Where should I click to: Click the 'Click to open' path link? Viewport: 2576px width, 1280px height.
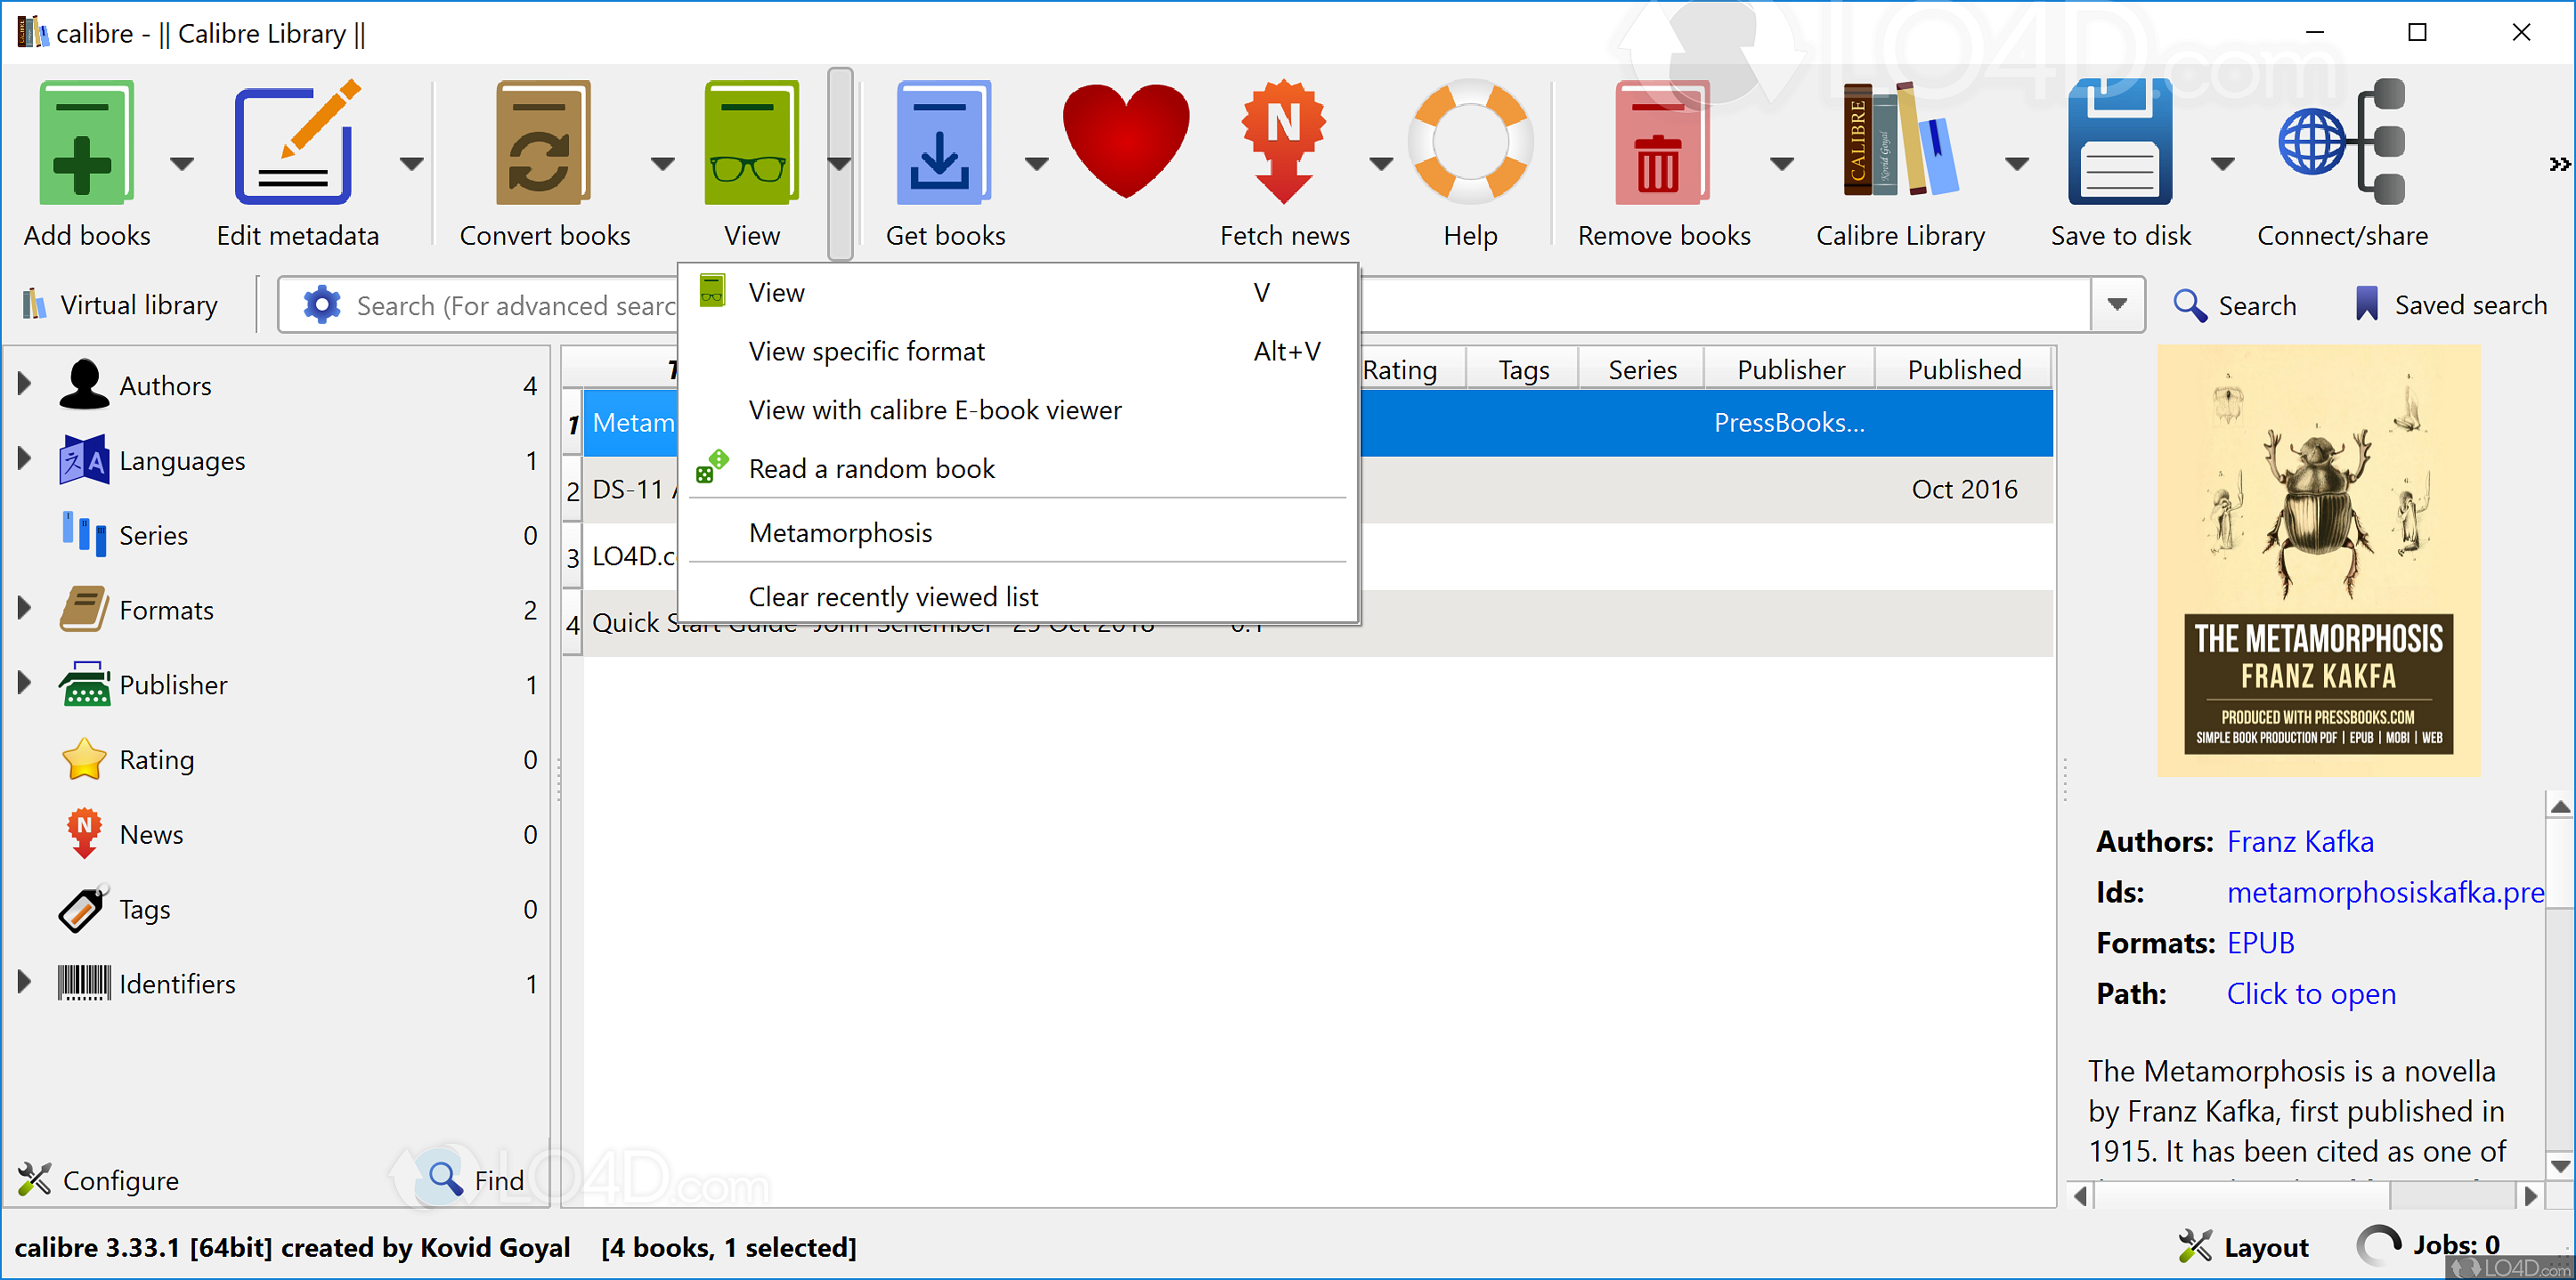coord(2310,994)
